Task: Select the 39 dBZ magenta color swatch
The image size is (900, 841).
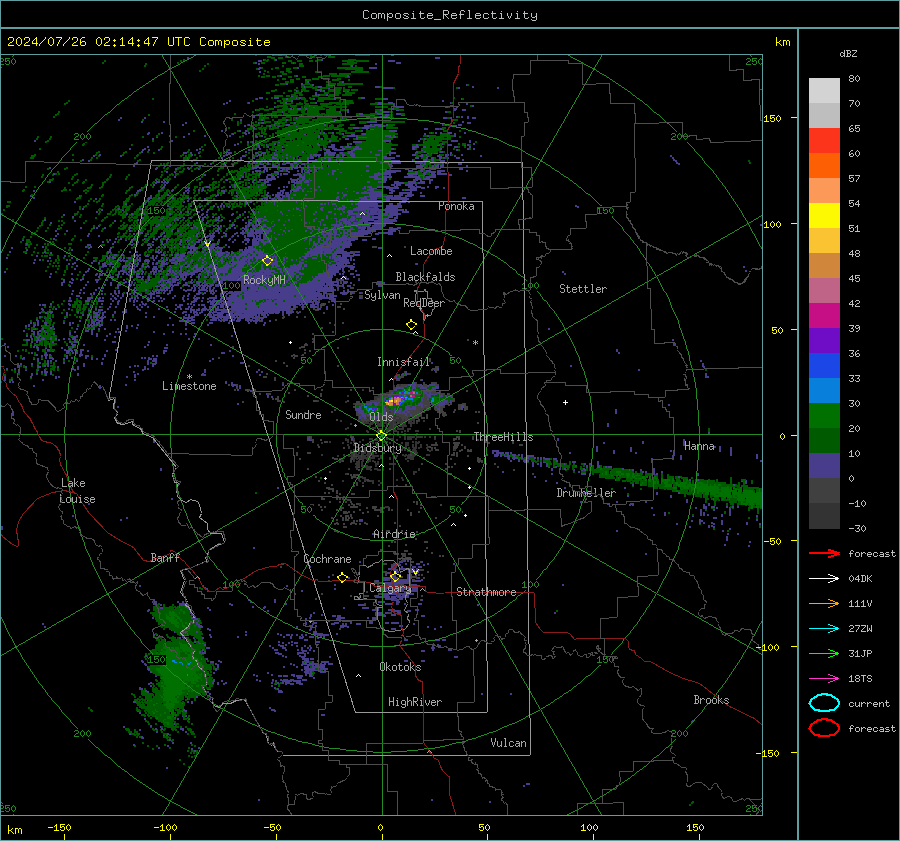Action: point(824,316)
